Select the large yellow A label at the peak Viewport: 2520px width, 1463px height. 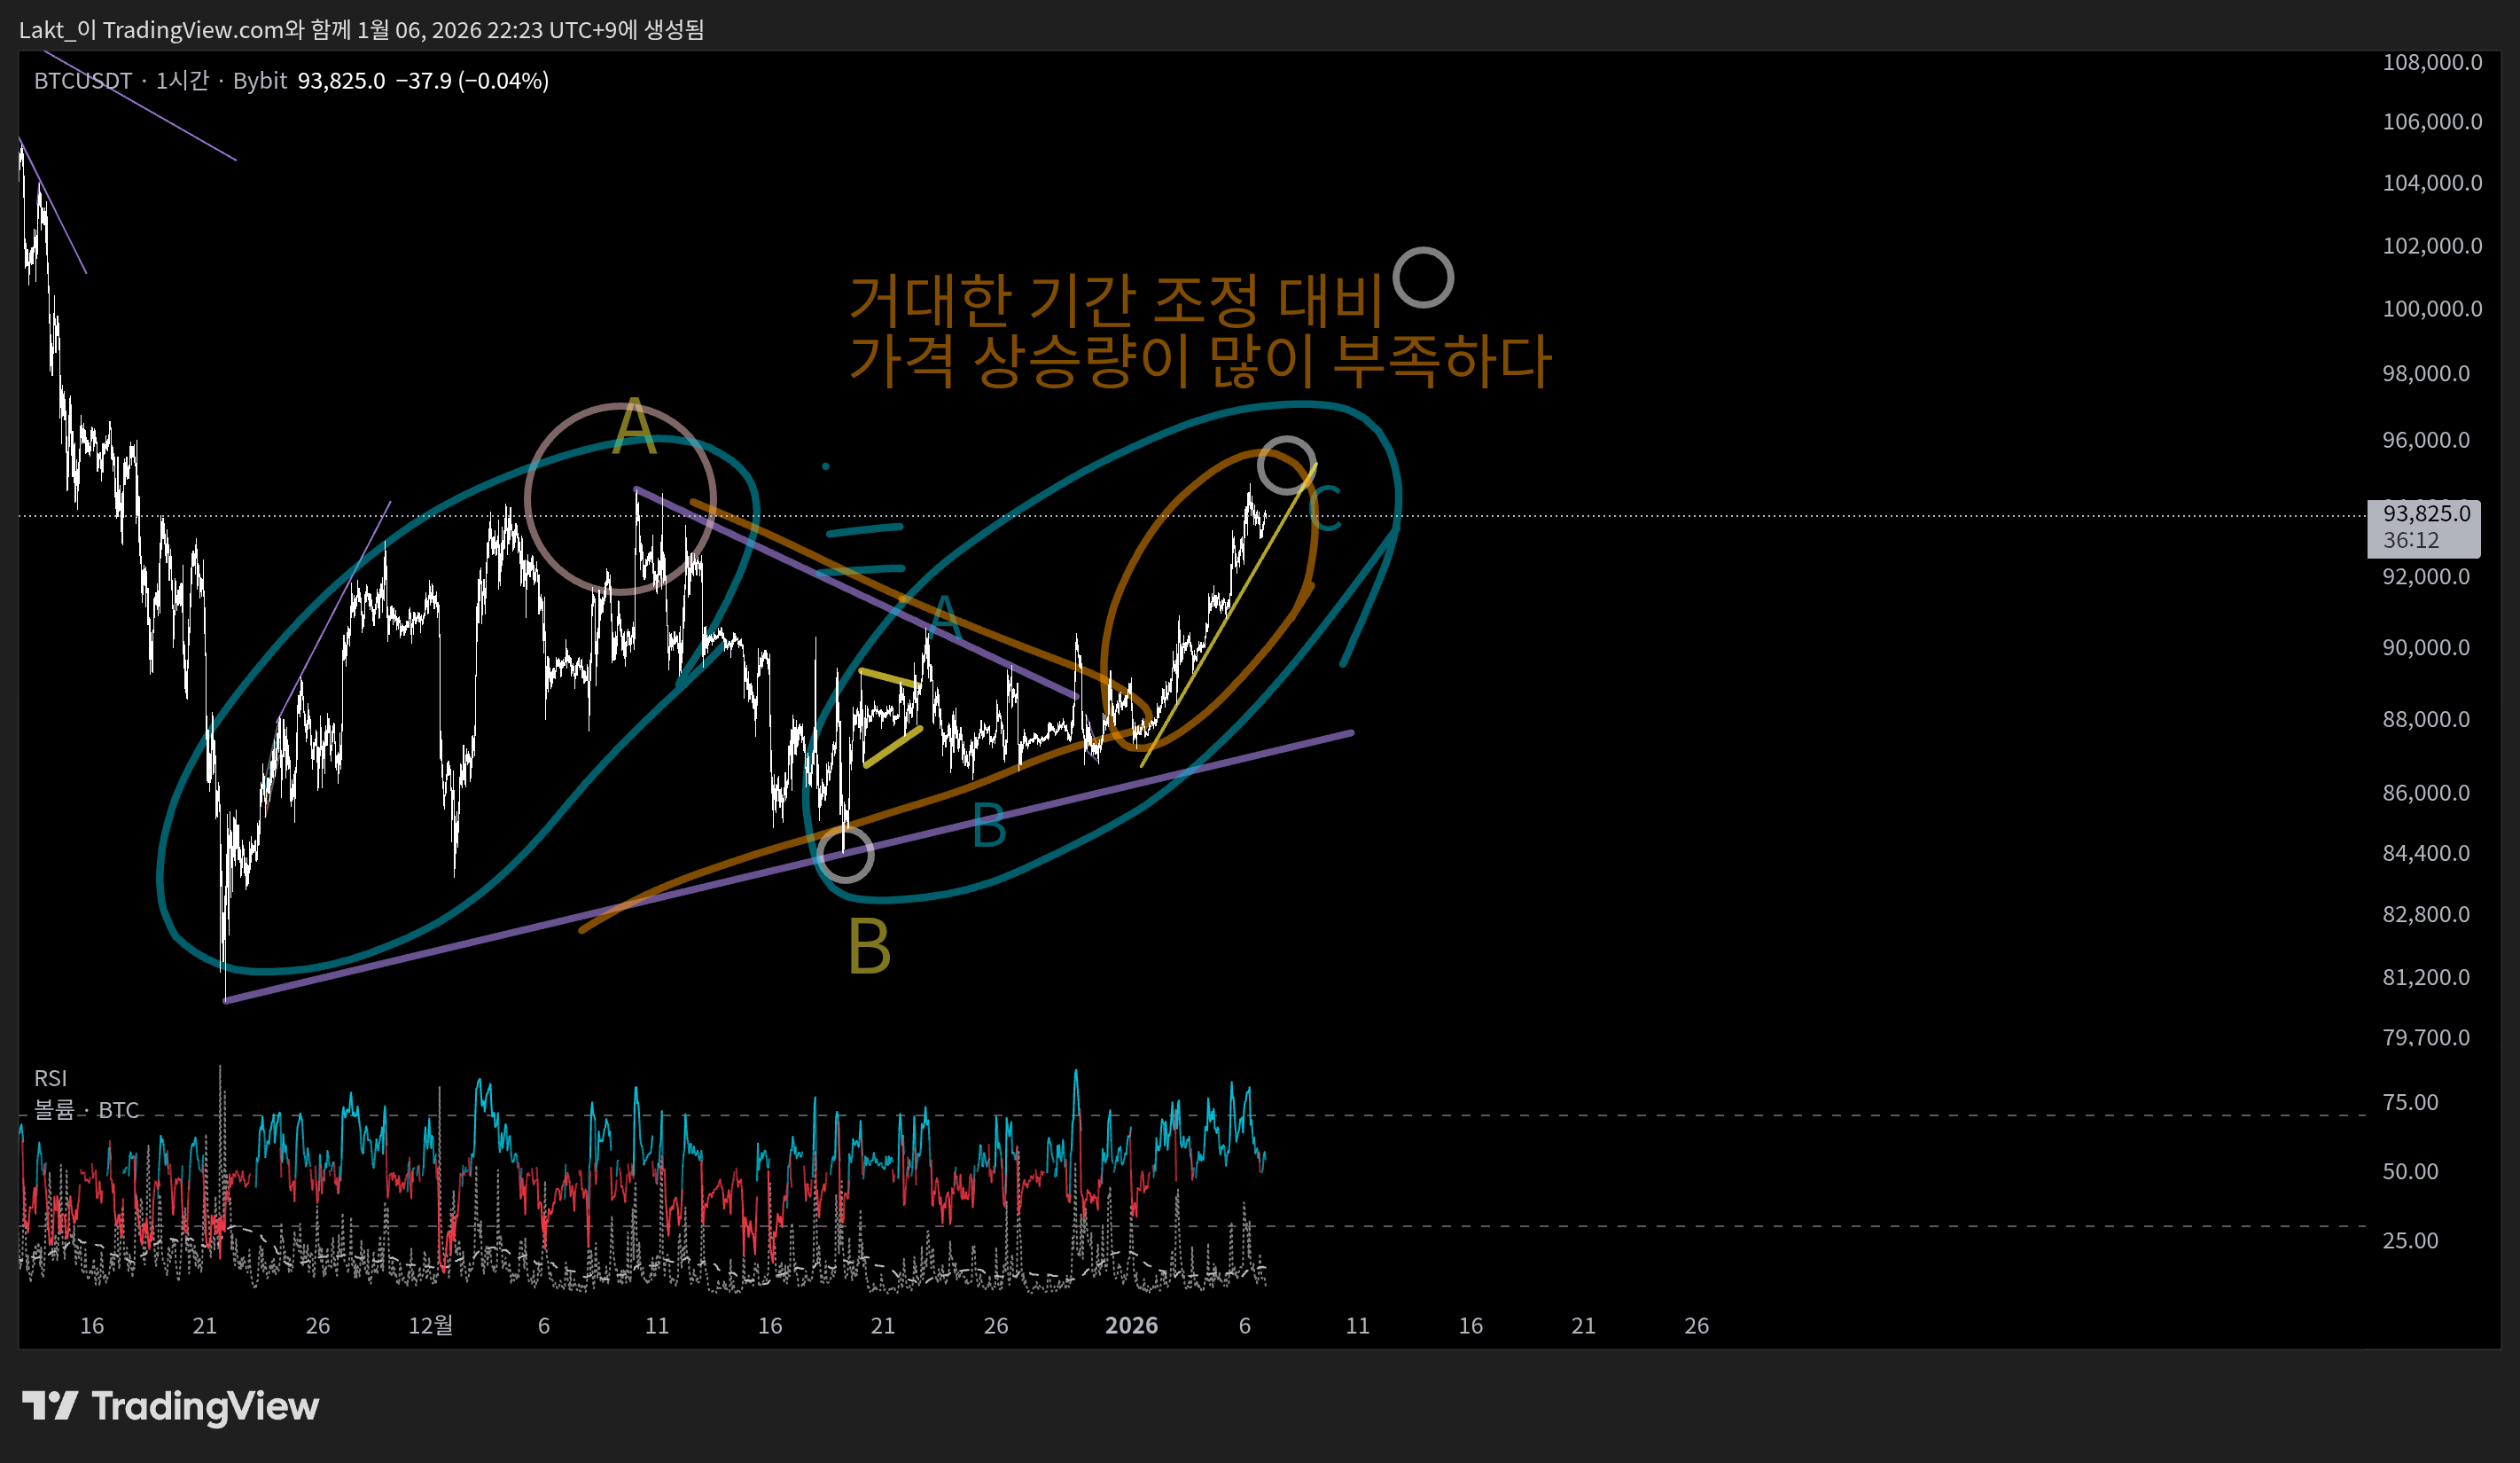coord(634,428)
